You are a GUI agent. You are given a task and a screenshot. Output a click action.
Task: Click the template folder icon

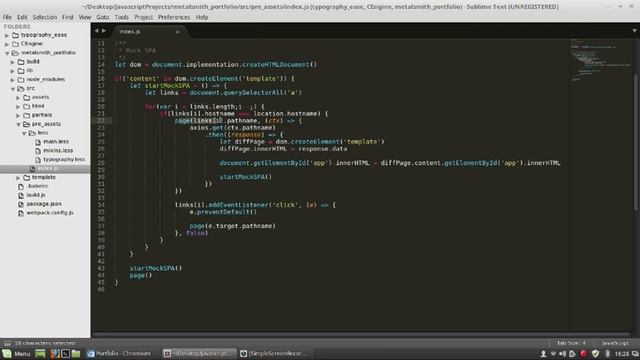tap(27, 178)
